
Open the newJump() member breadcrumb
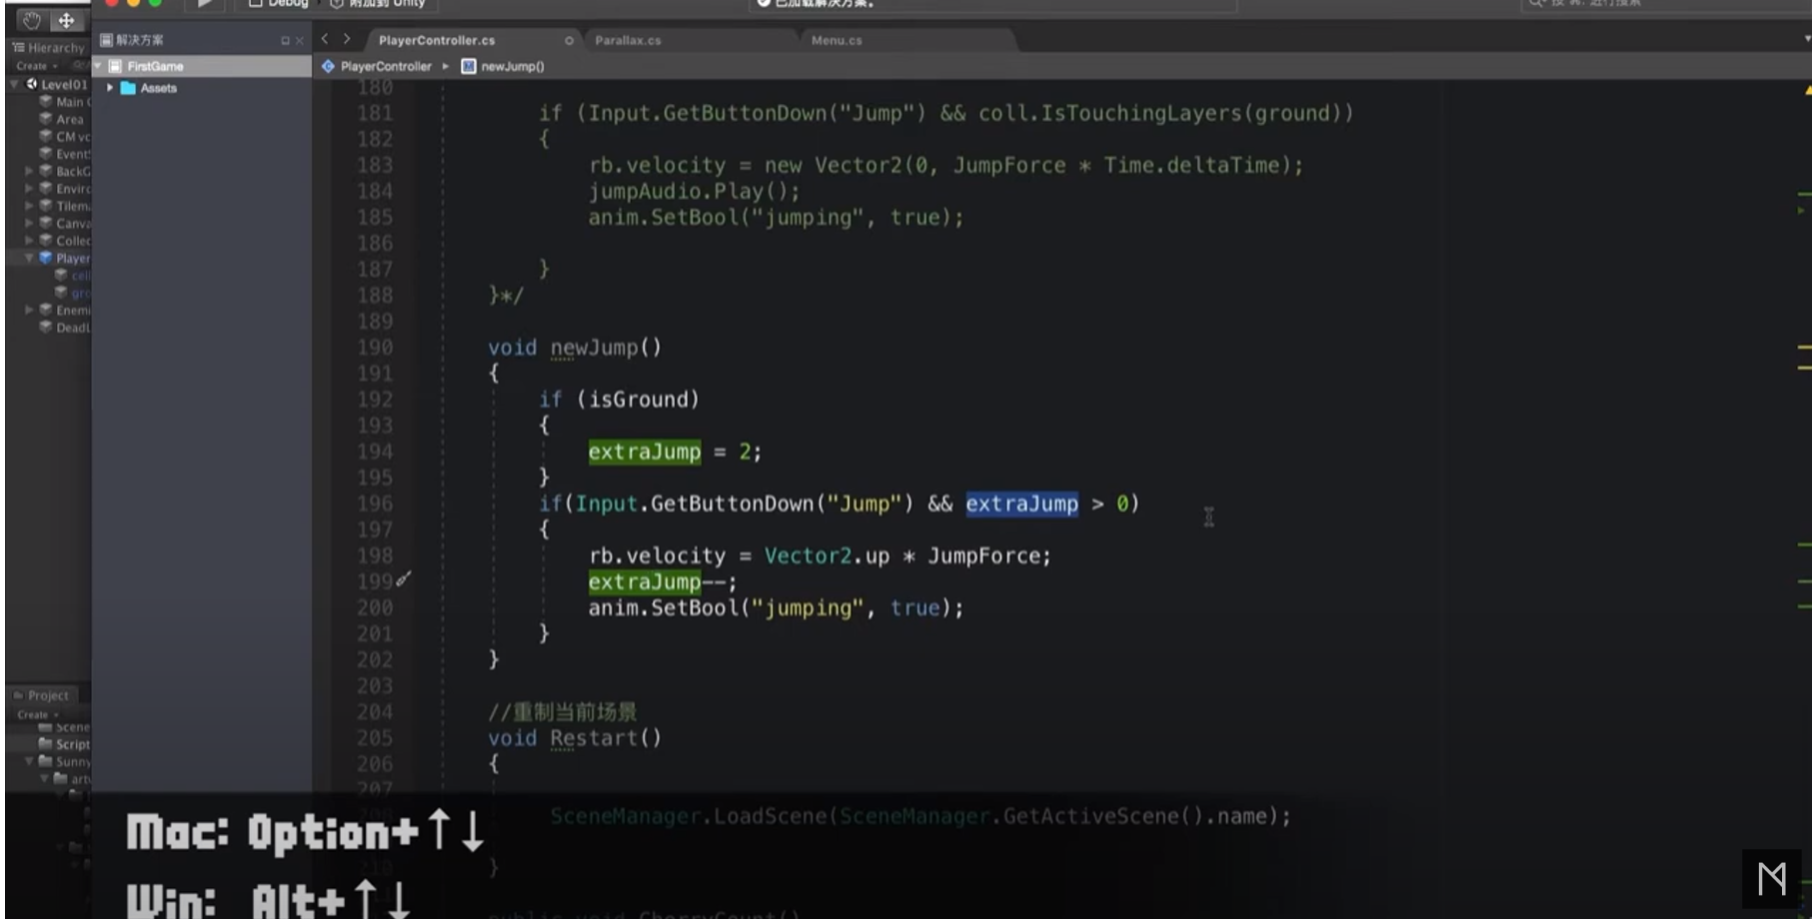(513, 66)
